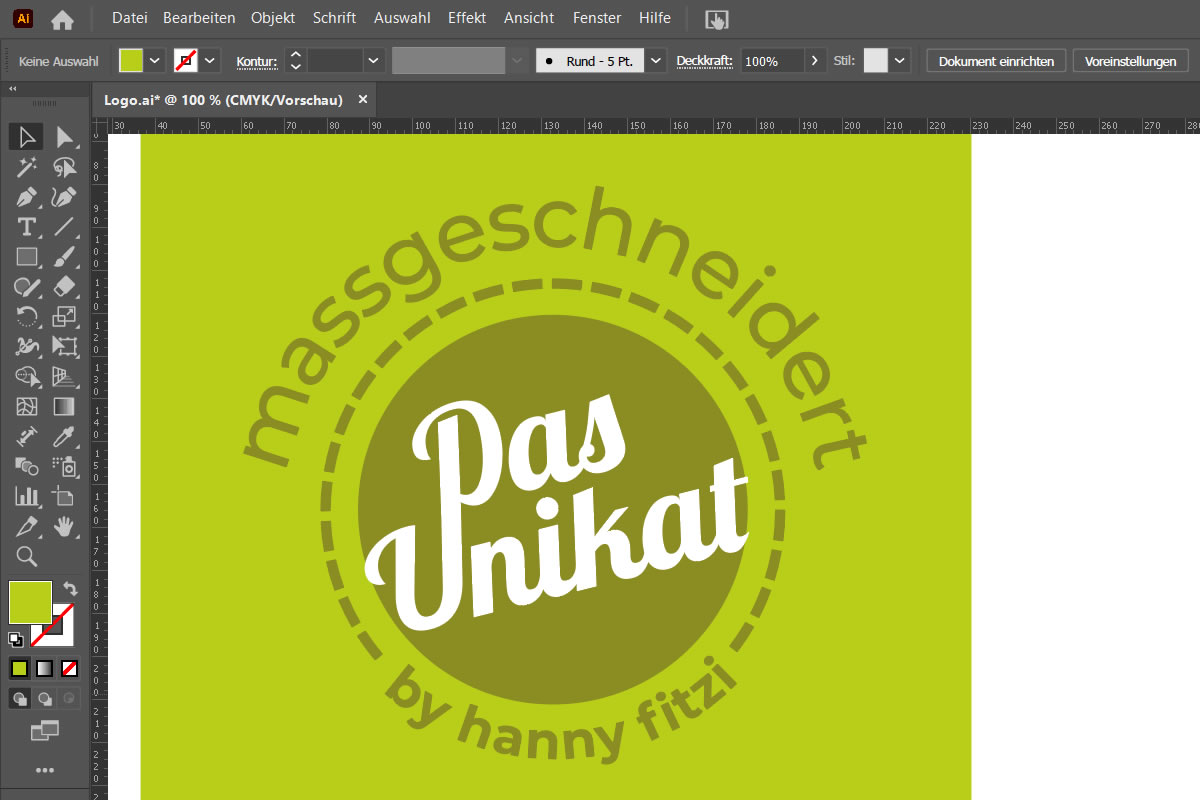Screen dimensions: 1200x800
Task: Select the Eyedropper tool
Action: point(65,437)
